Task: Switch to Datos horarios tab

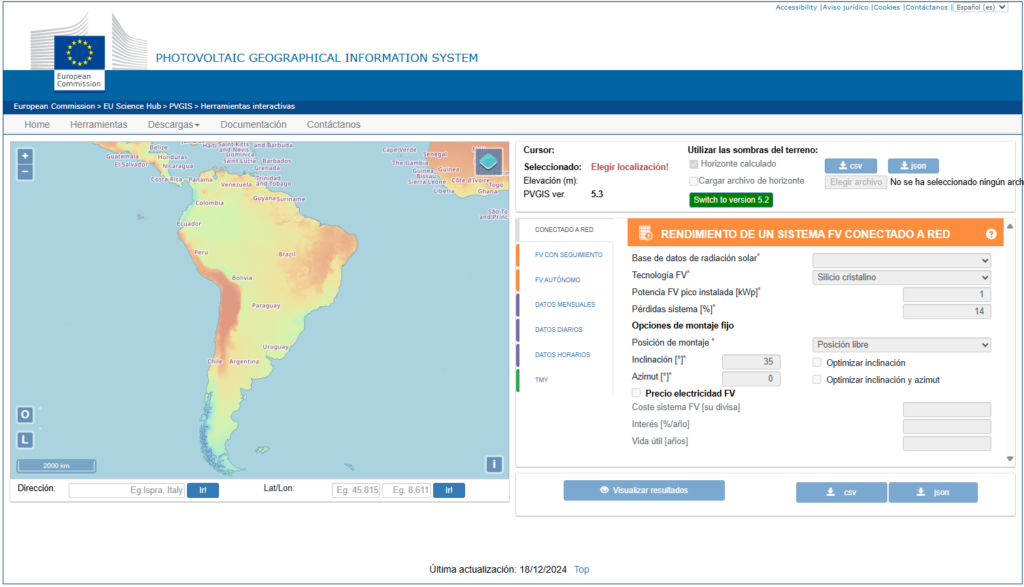Action: pos(562,355)
